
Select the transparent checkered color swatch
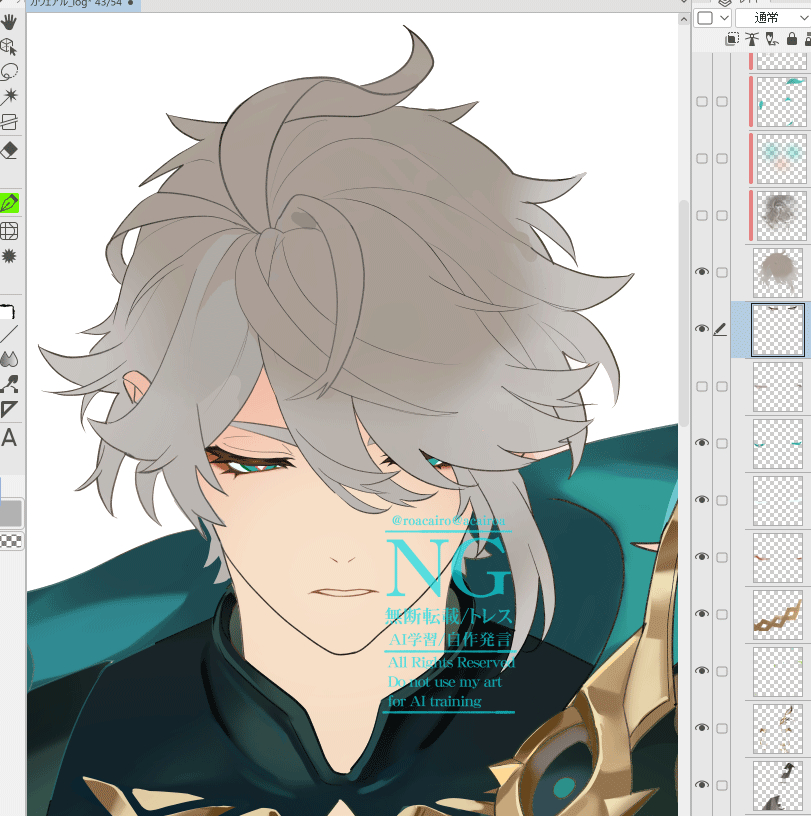(10, 541)
